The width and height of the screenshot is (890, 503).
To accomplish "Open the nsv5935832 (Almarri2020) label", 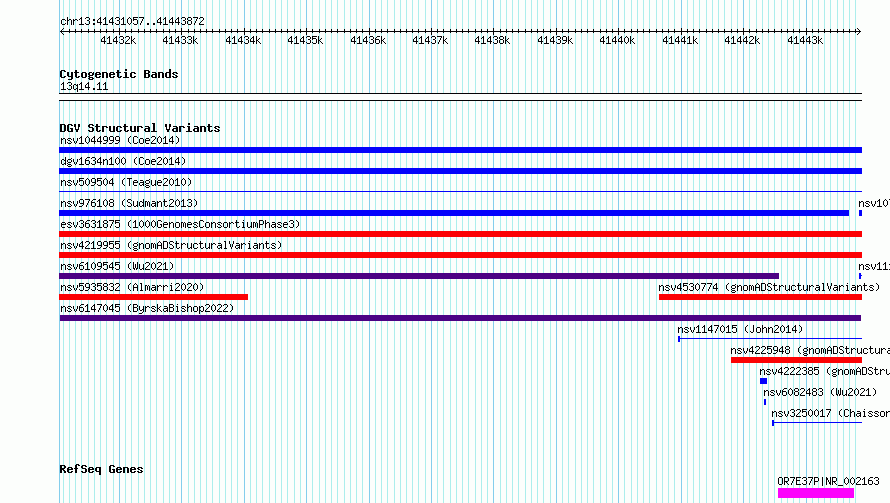I will [132, 287].
